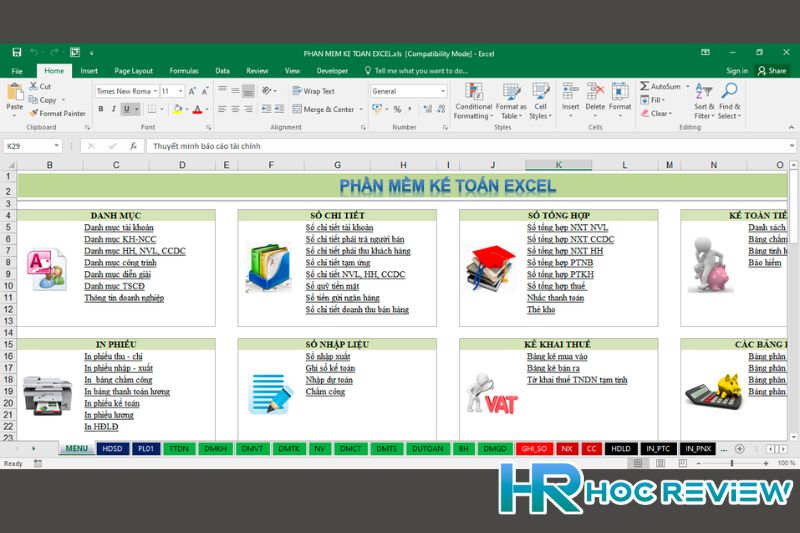The height and width of the screenshot is (533, 800).
Task: Select column K header
Action: [x=559, y=165]
